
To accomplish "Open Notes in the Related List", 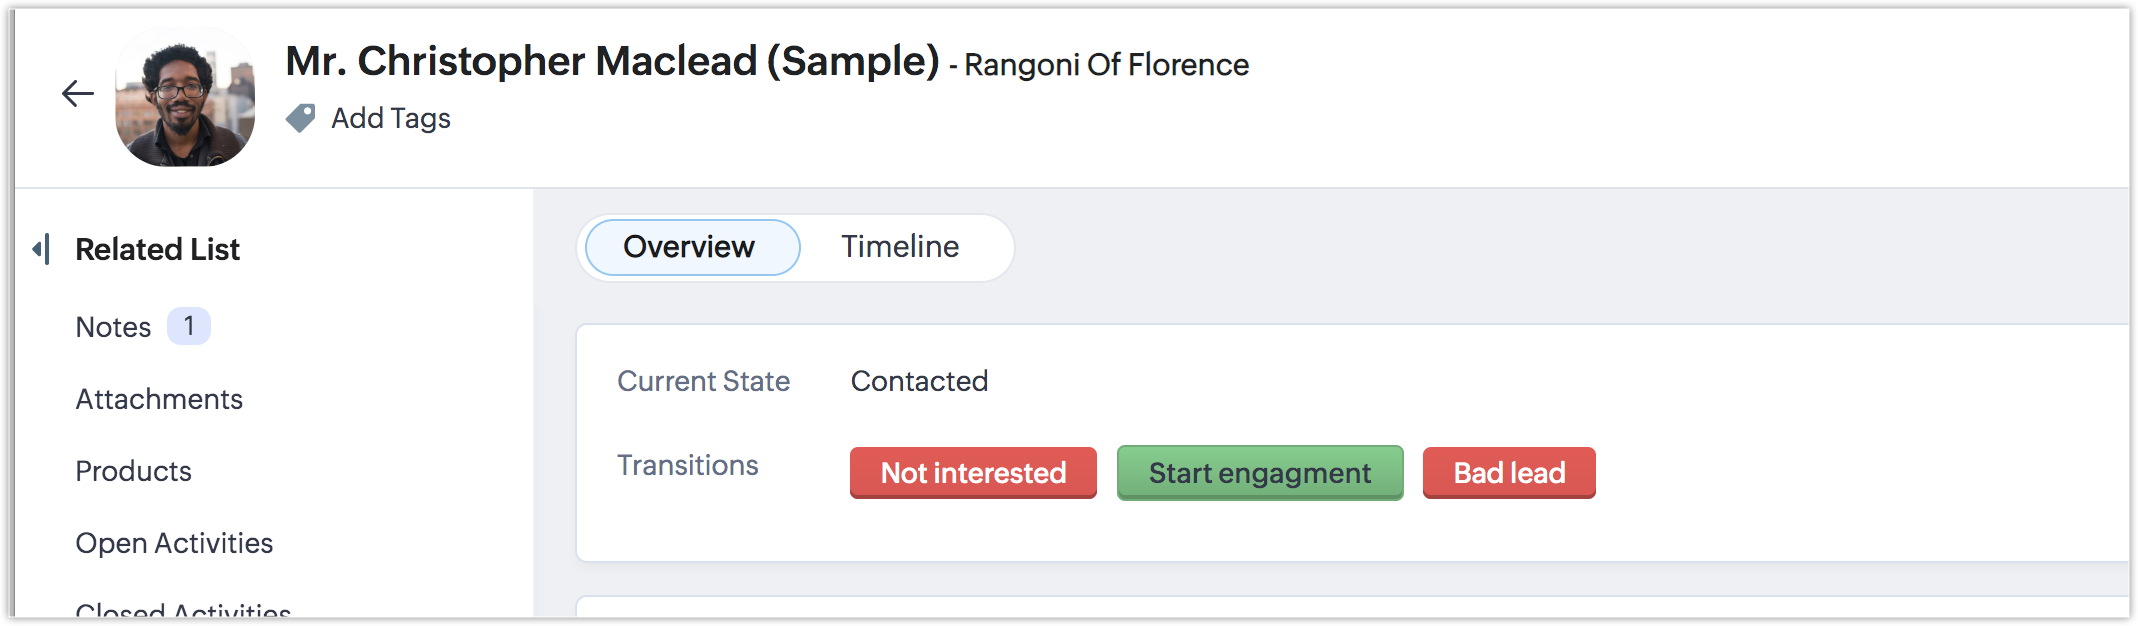I will pos(113,327).
